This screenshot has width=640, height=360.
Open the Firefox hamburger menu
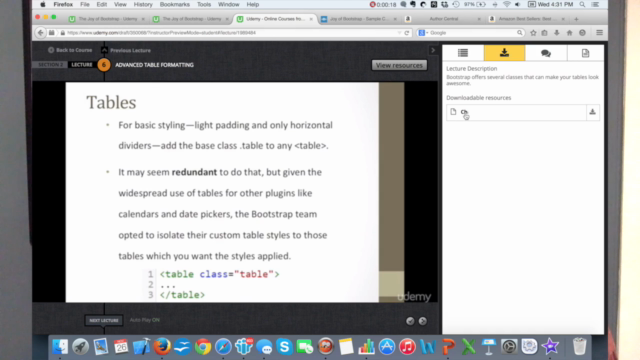point(599,33)
